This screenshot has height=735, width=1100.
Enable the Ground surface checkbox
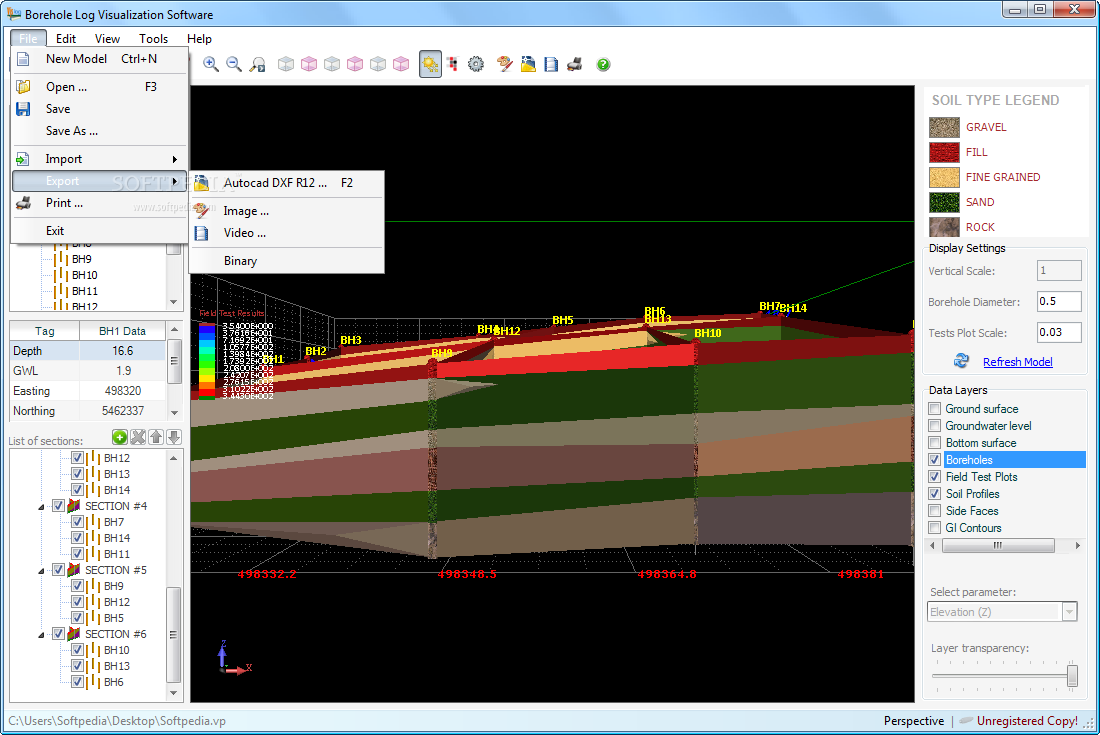[934, 409]
